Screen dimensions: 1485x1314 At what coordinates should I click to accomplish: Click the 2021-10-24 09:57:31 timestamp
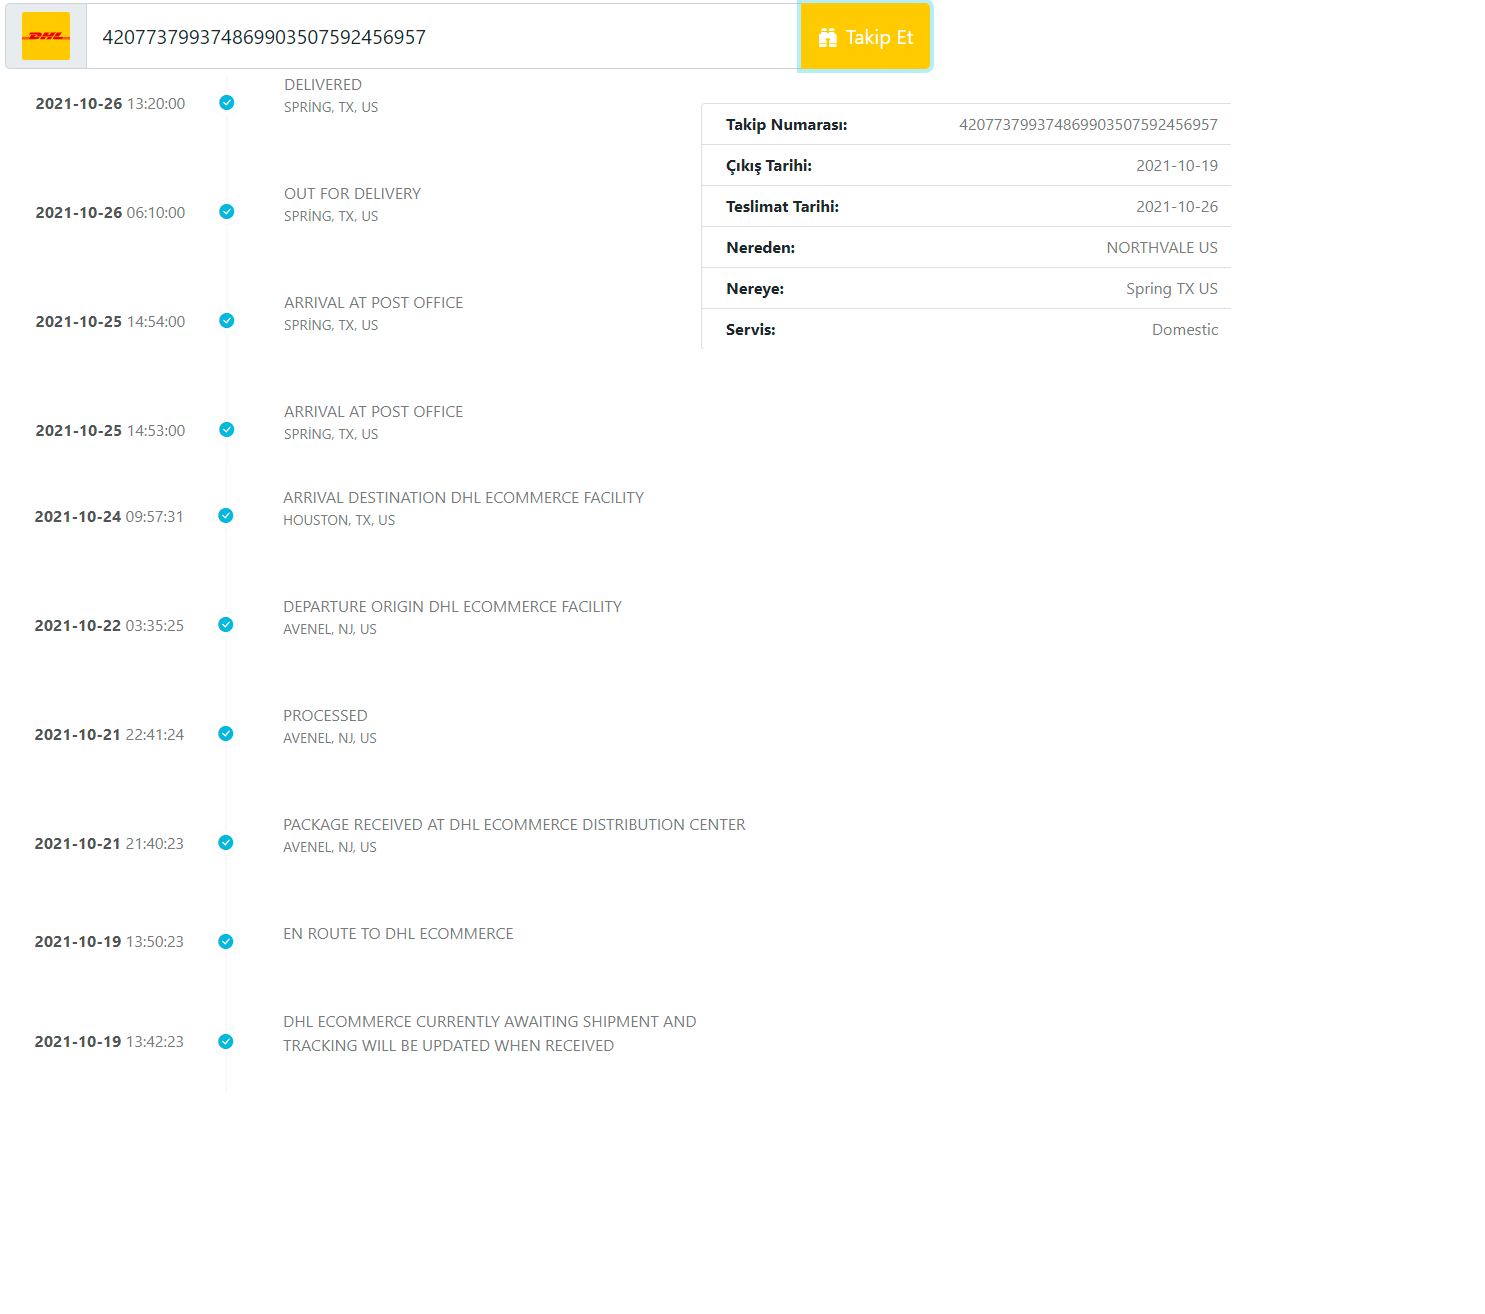pyautogui.click(x=109, y=517)
